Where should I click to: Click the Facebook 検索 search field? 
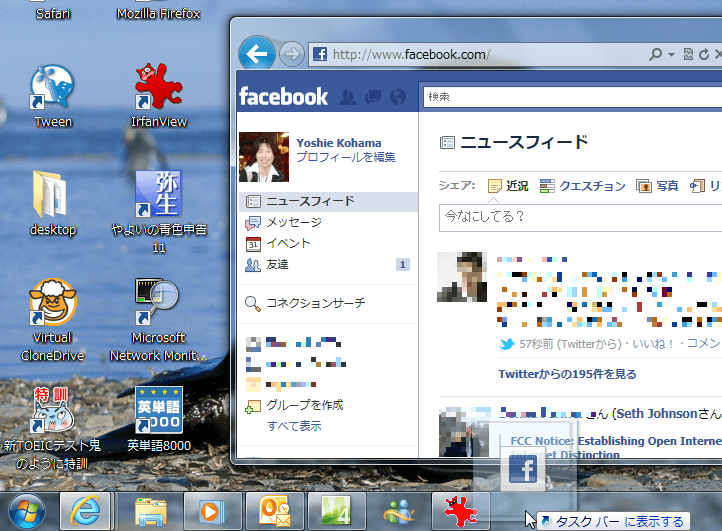572,97
